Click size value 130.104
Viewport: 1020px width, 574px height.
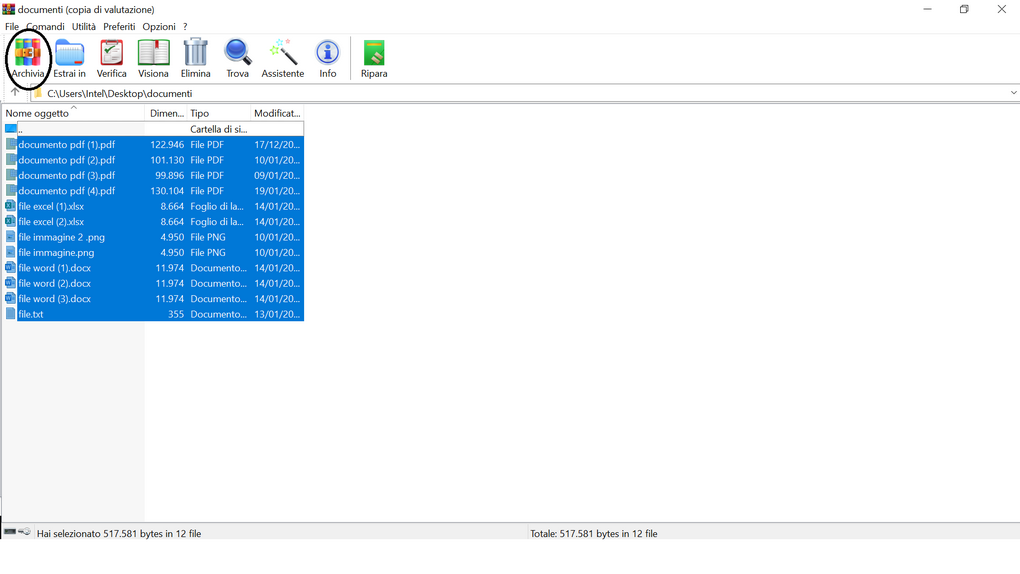click(167, 191)
